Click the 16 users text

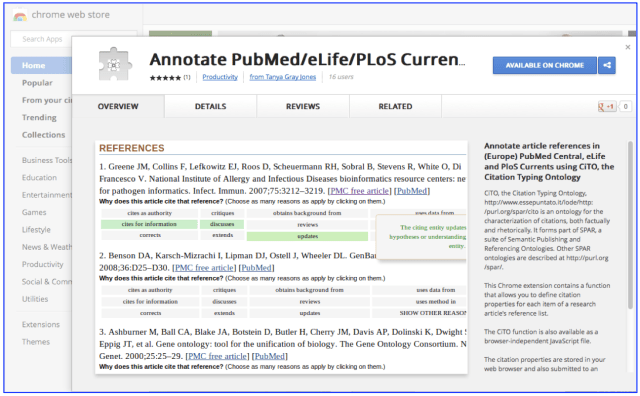coord(341,77)
